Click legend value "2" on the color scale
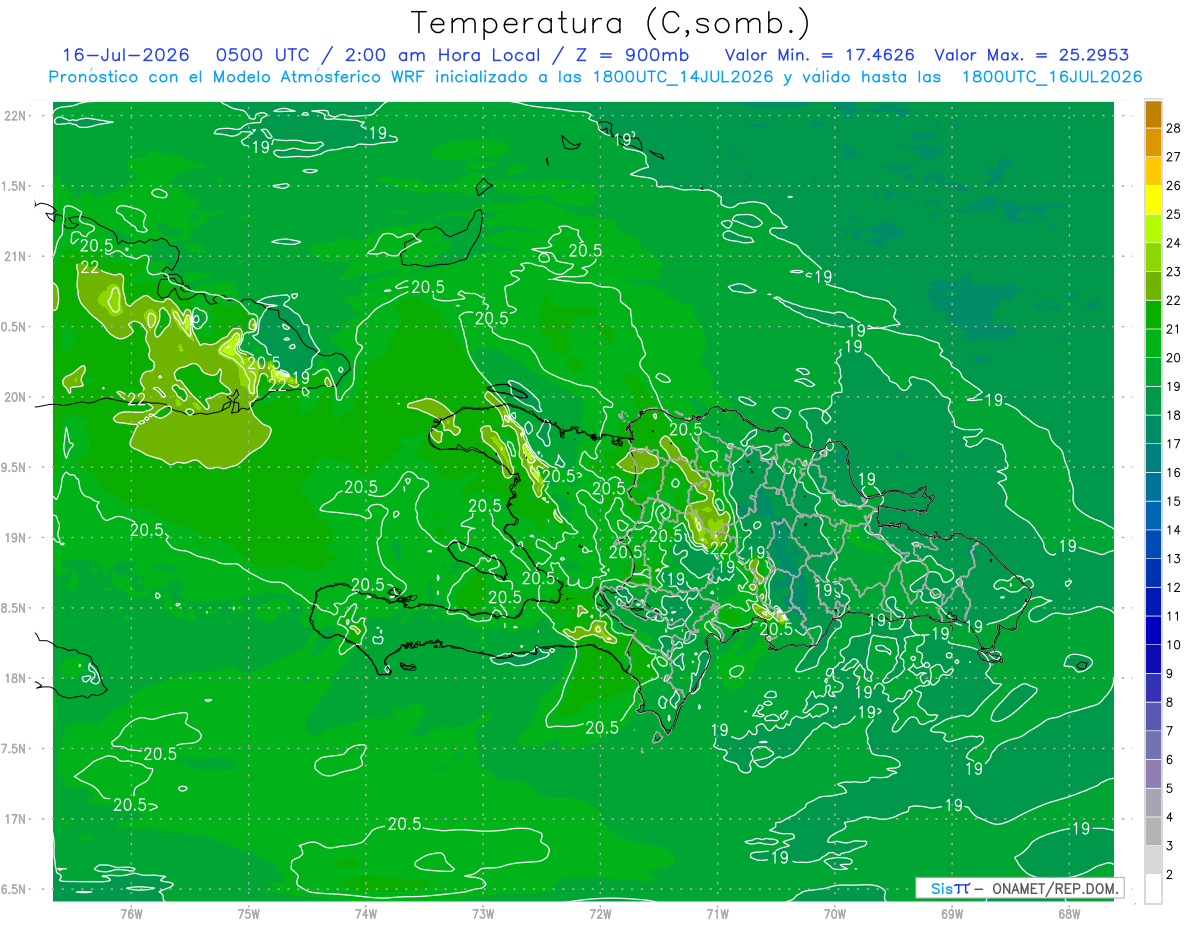The height and width of the screenshot is (927, 1200). (x=1171, y=875)
